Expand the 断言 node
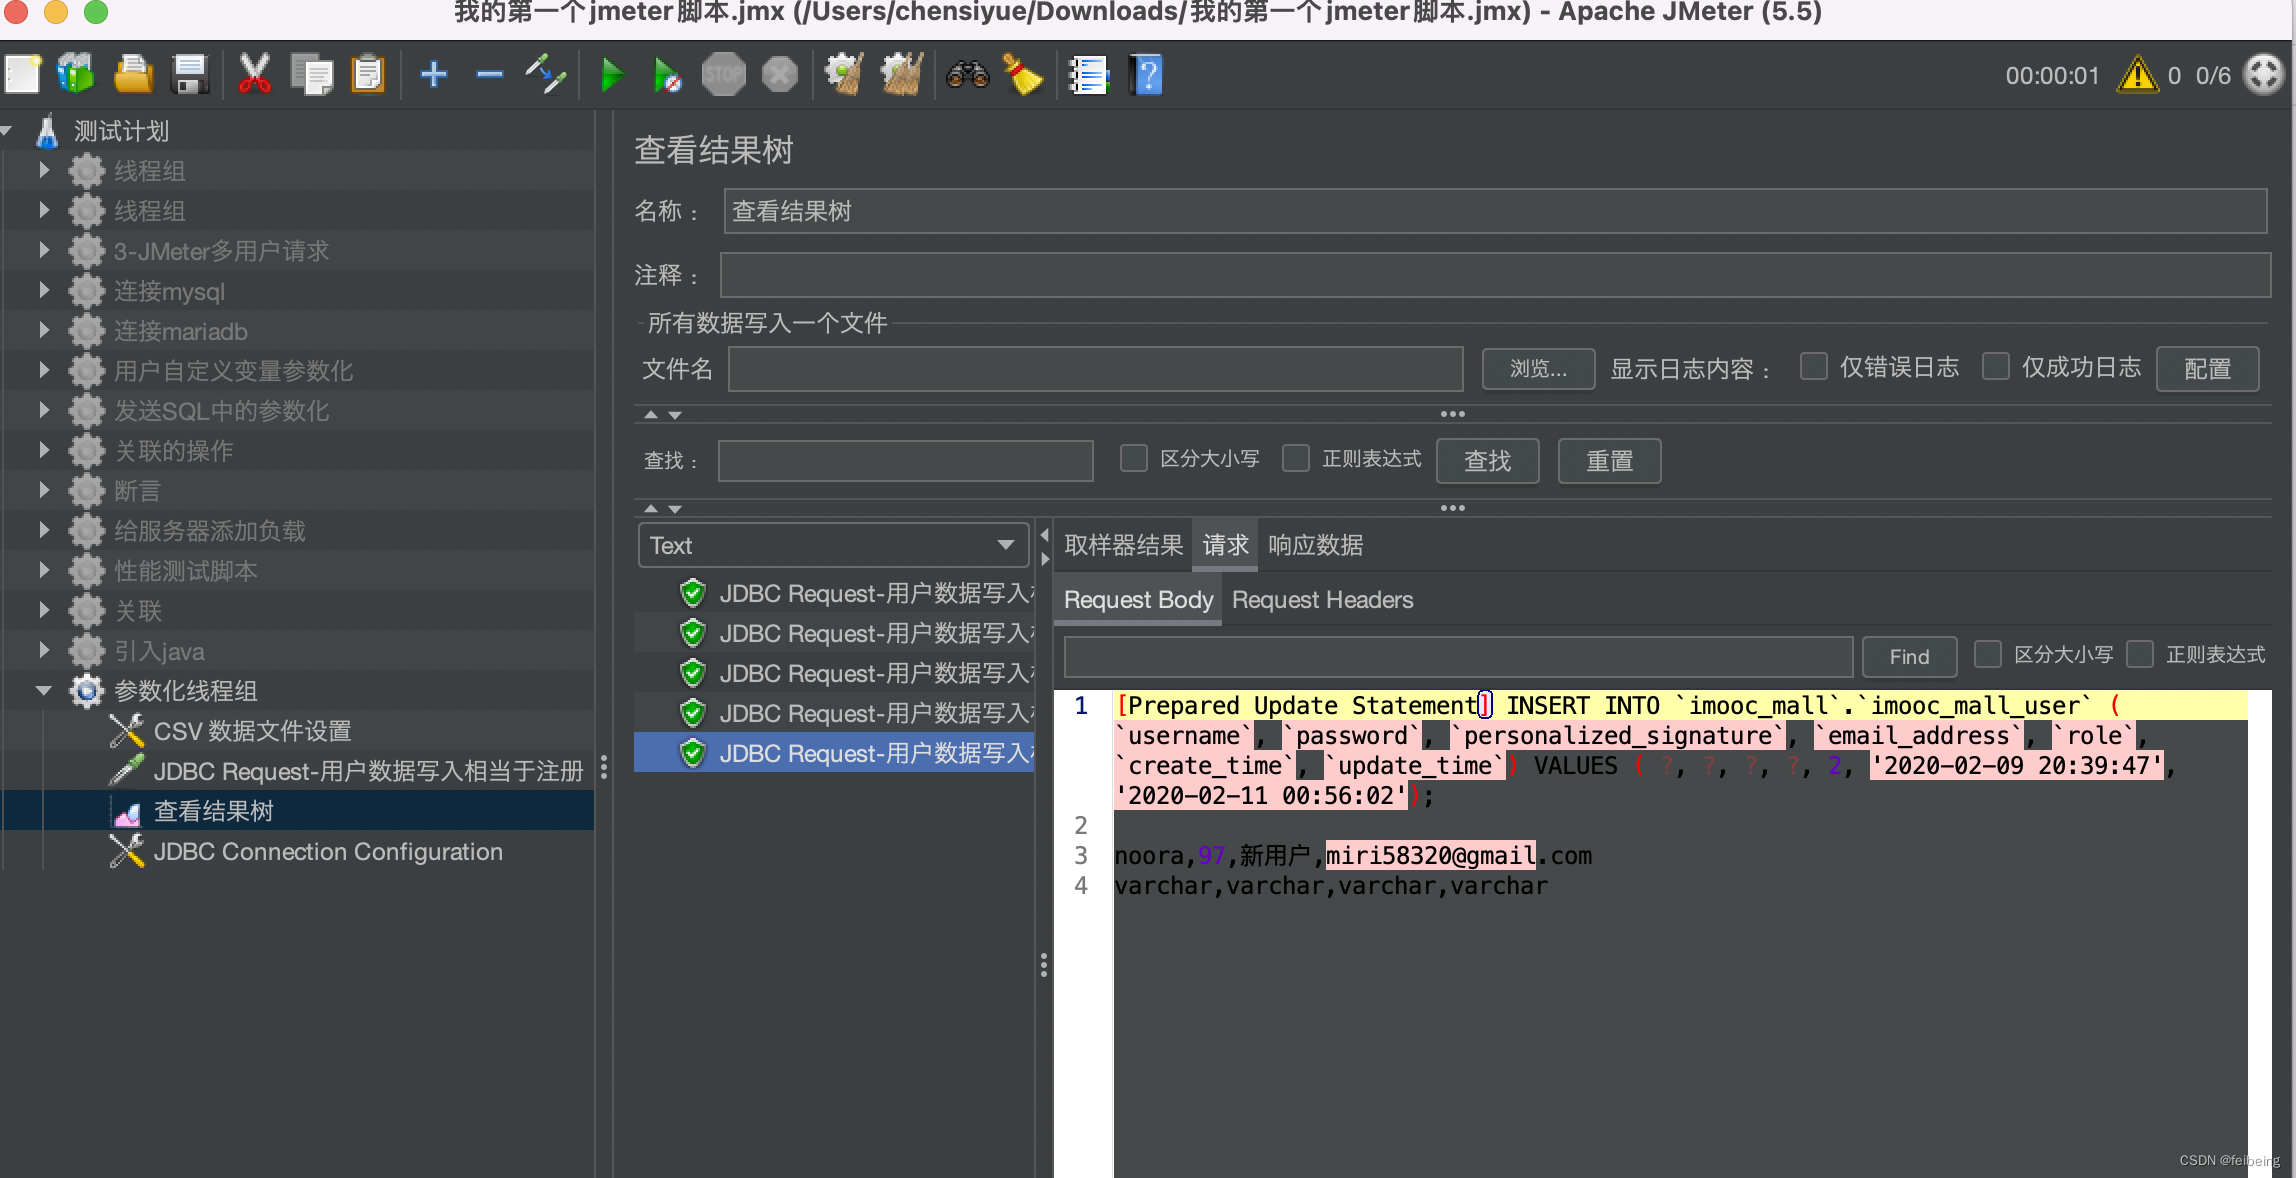This screenshot has width=2296, height=1178. [x=44, y=490]
